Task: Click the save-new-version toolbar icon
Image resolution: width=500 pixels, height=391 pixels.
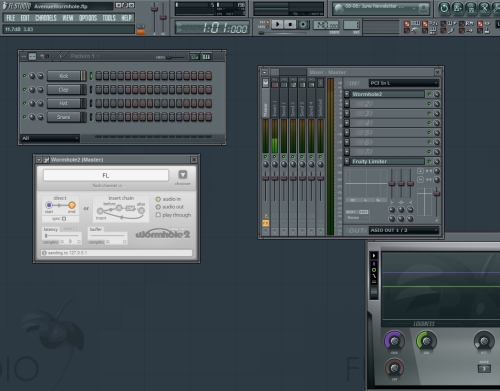Action: tap(457, 8)
